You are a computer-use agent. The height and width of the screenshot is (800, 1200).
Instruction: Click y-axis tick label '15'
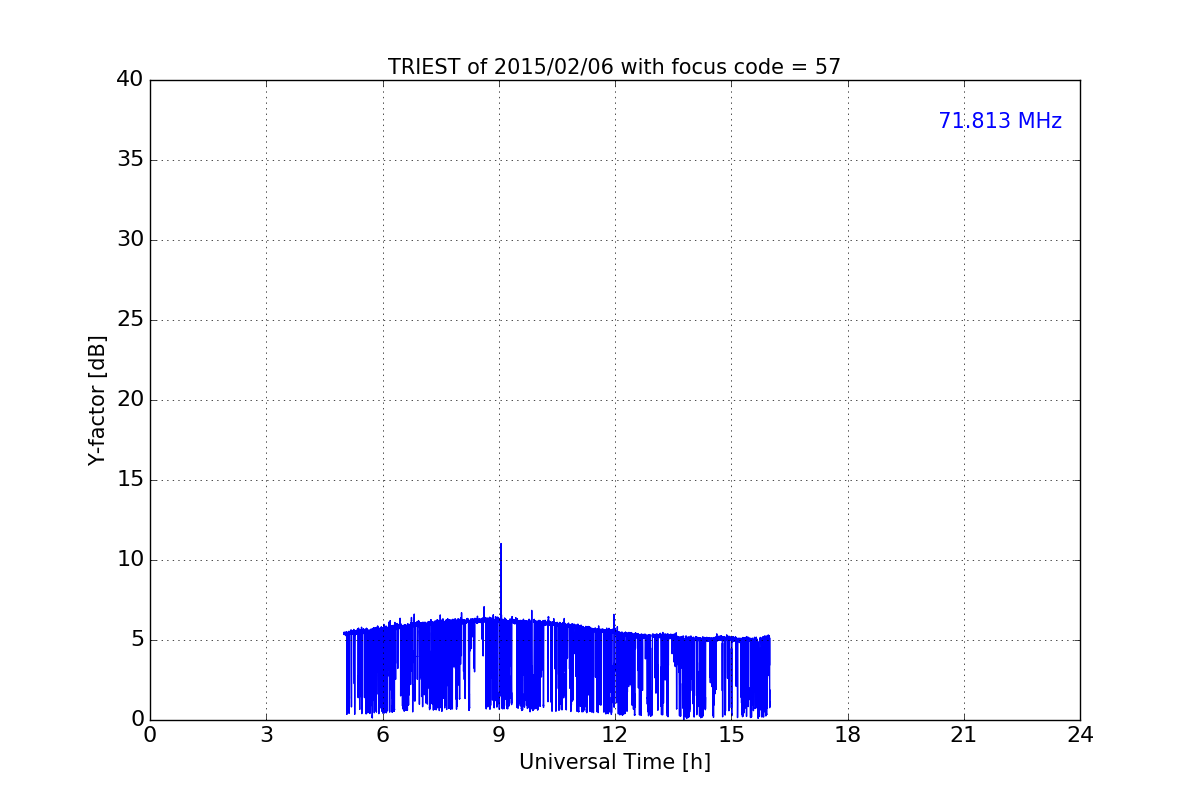coord(130,480)
